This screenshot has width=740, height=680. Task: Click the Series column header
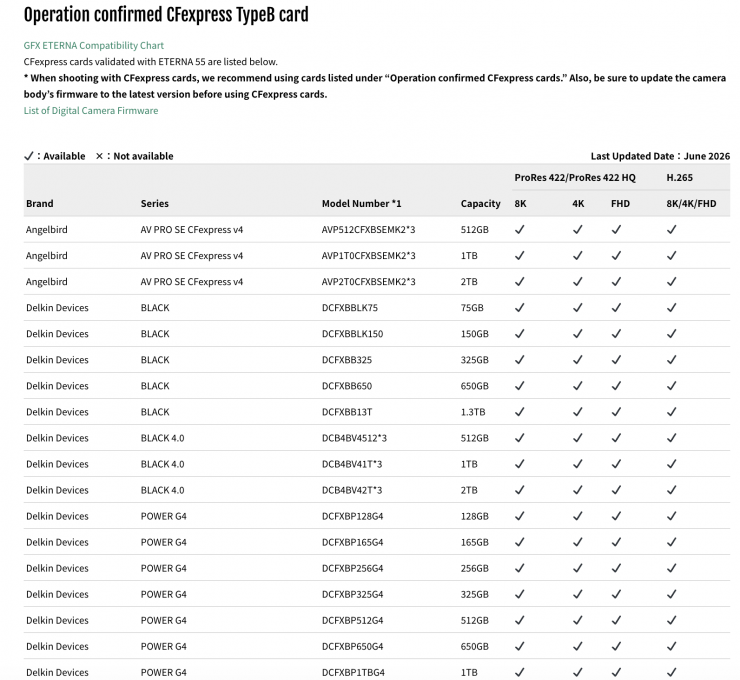point(154,203)
